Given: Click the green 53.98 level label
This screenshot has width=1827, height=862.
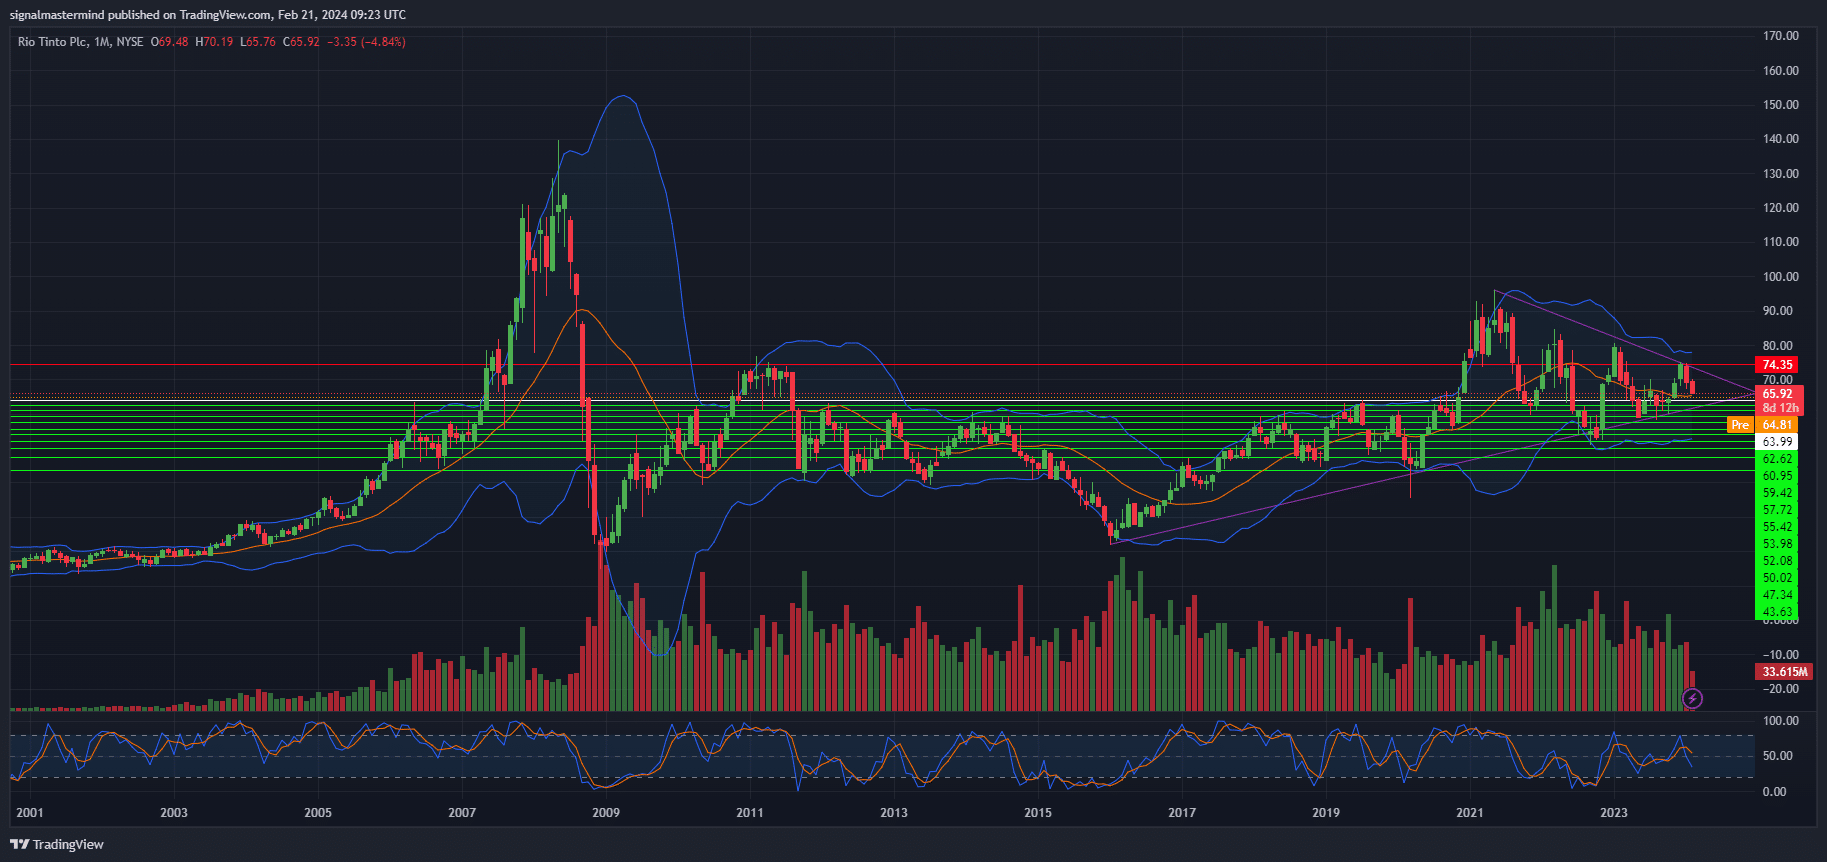Looking at the screenshot, I should (x=1777, y=544).
